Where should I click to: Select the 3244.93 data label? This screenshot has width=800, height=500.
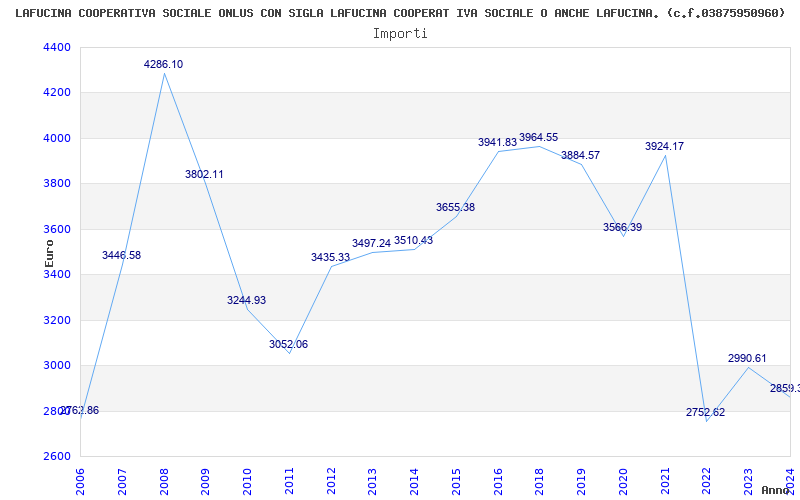[x=246, y=300]
